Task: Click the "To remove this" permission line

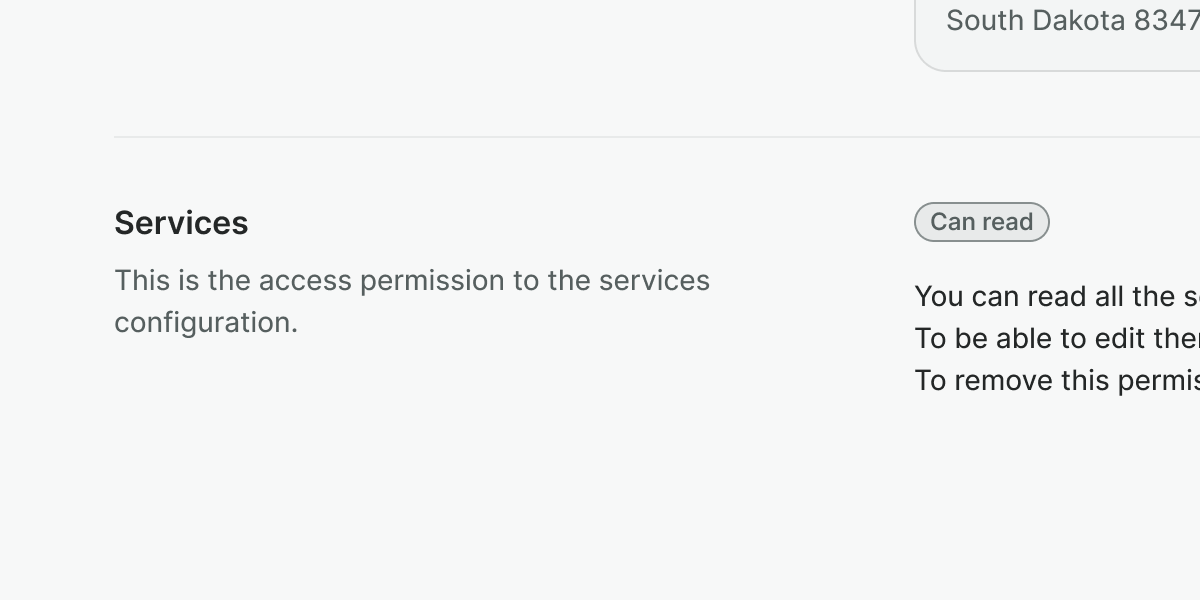Action: click(x=1056, y=381)
